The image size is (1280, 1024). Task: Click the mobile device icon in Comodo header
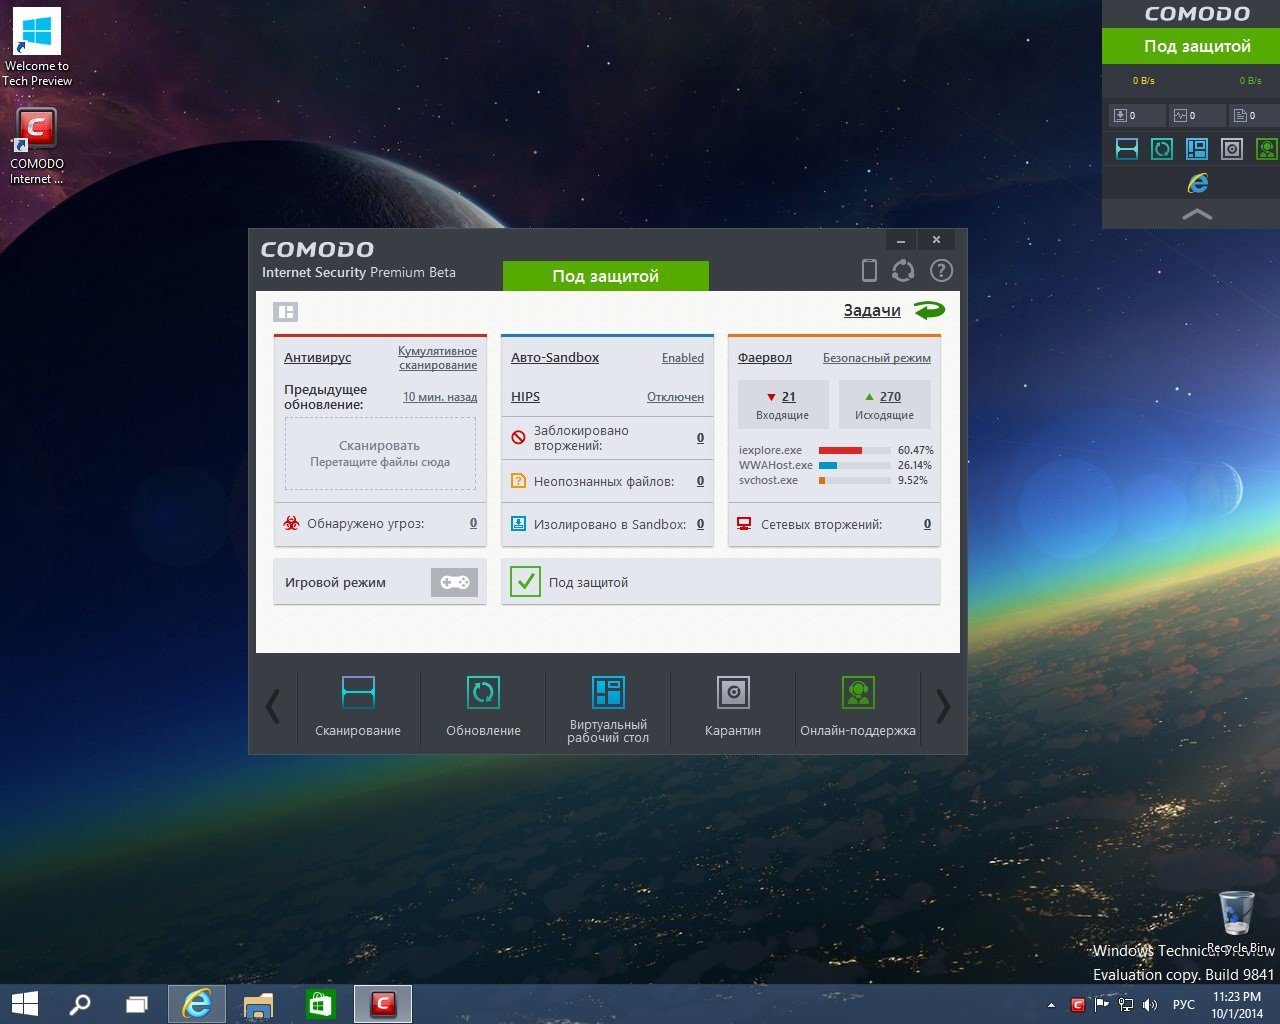tap(869, 270)
